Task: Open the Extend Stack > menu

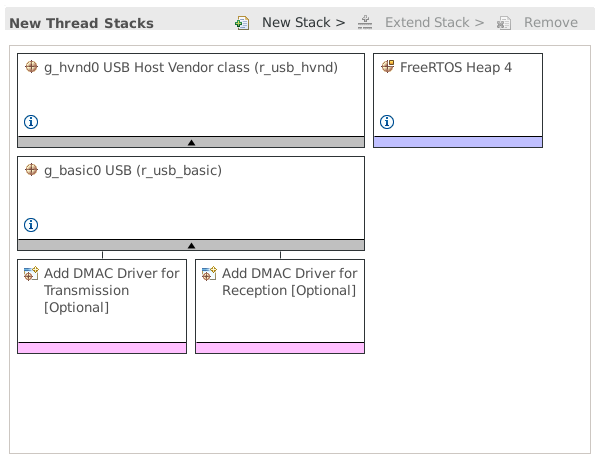Action: coord(434,22)
